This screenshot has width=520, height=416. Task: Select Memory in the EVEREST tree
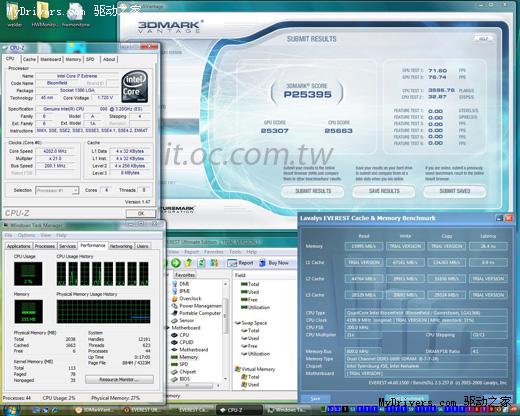[x=188, y=357]
